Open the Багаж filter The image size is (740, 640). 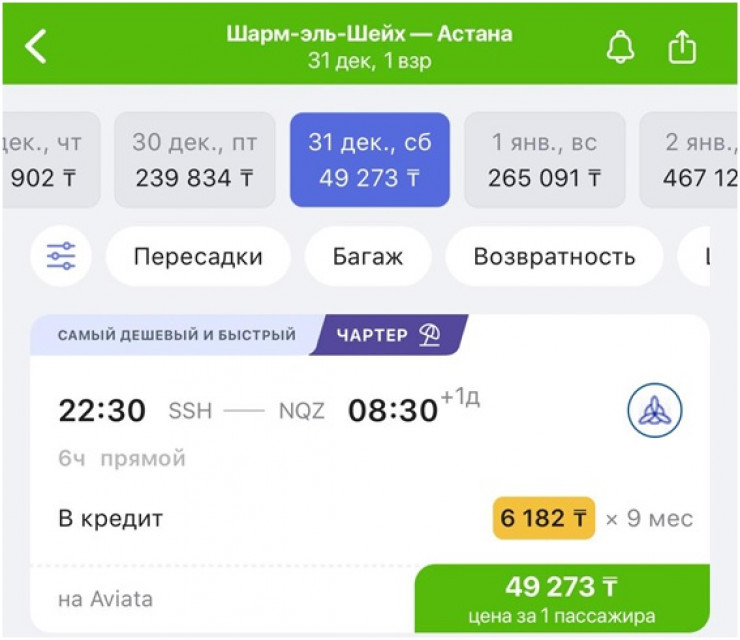pyautogui.click(x=368, y=257)
